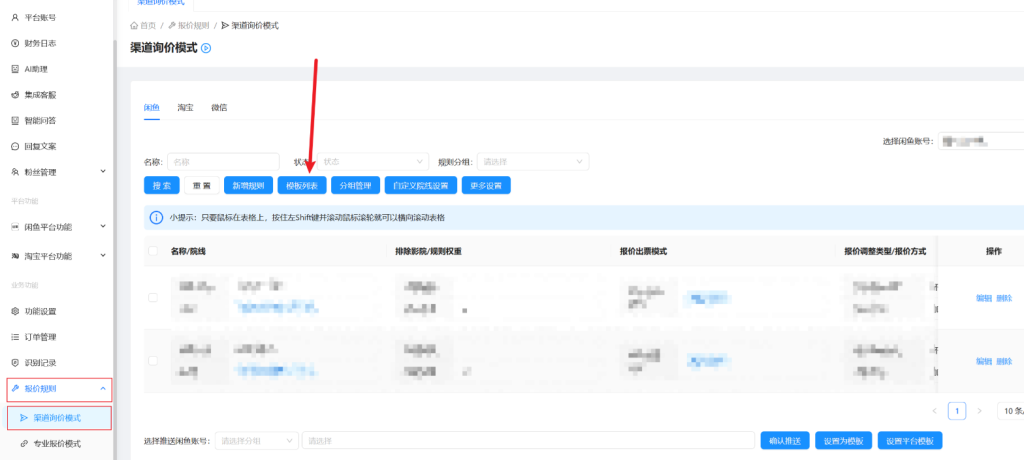The width and height of the screenshot is (1024, 460).
Task: Click 设置平台模板 button
Action: [910, 440]
